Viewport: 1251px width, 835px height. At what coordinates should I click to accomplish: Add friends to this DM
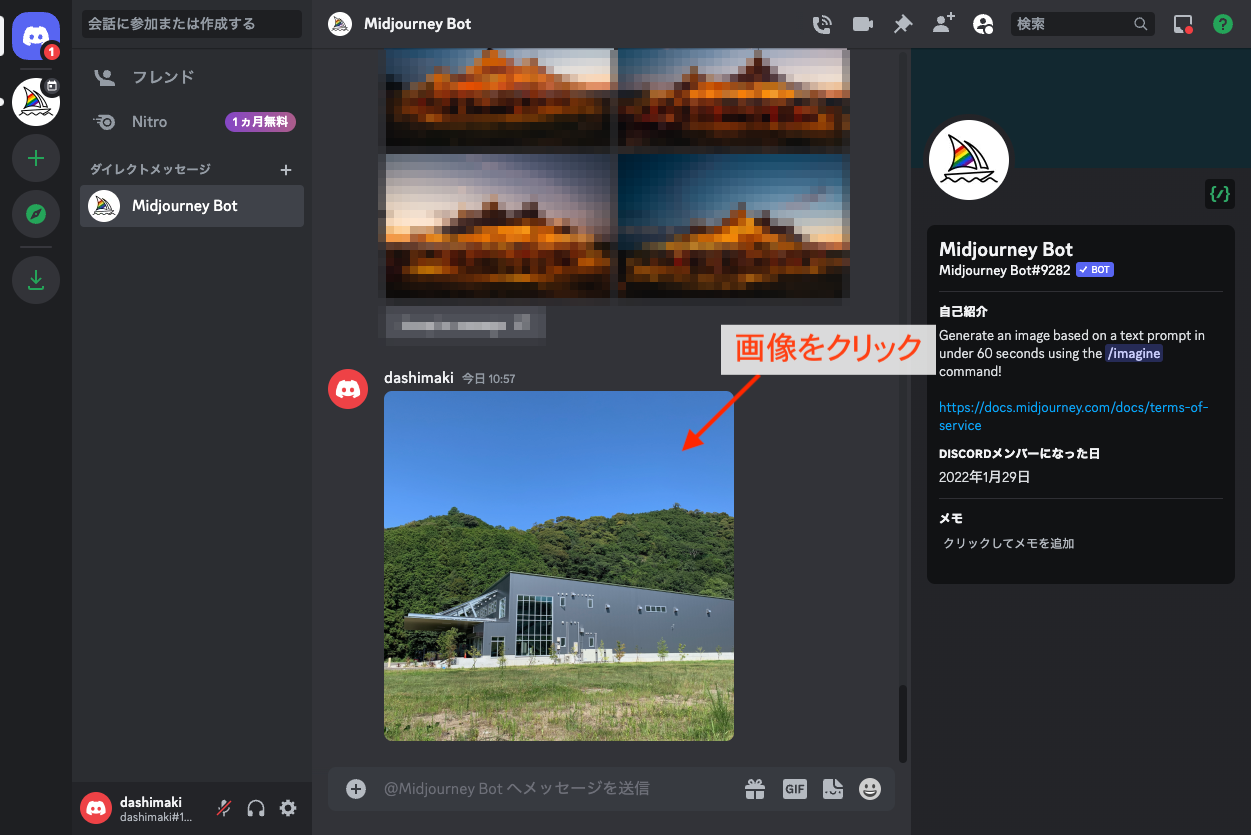[943, 24]
